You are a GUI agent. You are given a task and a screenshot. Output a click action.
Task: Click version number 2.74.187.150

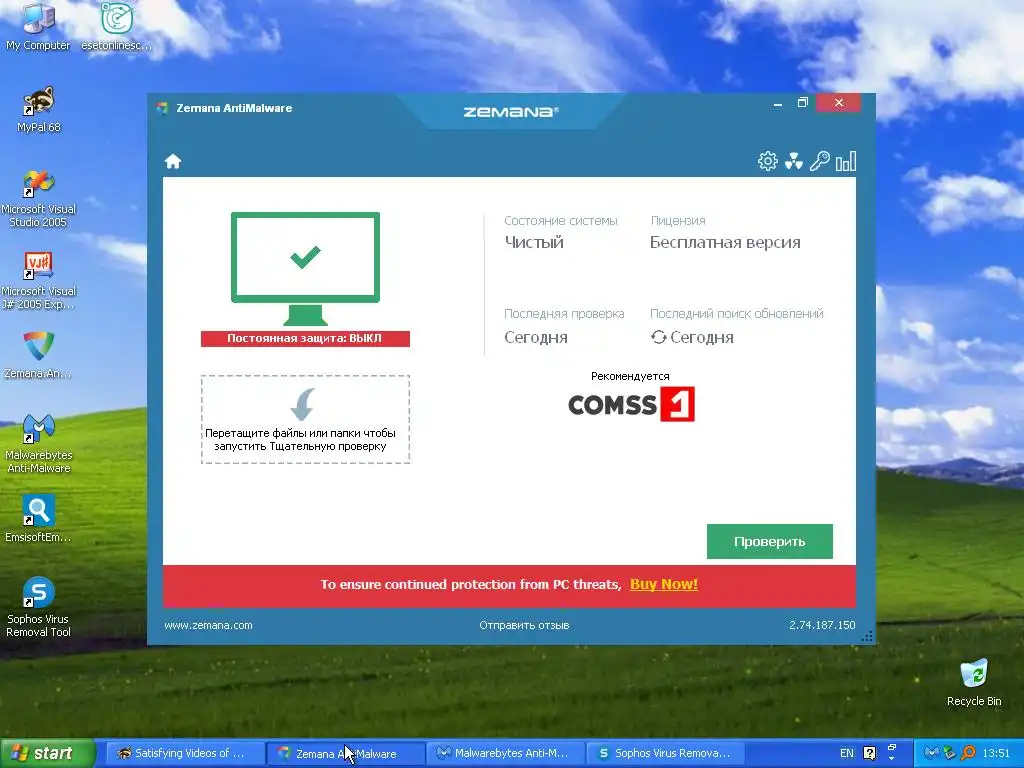(x=822, y=625)
